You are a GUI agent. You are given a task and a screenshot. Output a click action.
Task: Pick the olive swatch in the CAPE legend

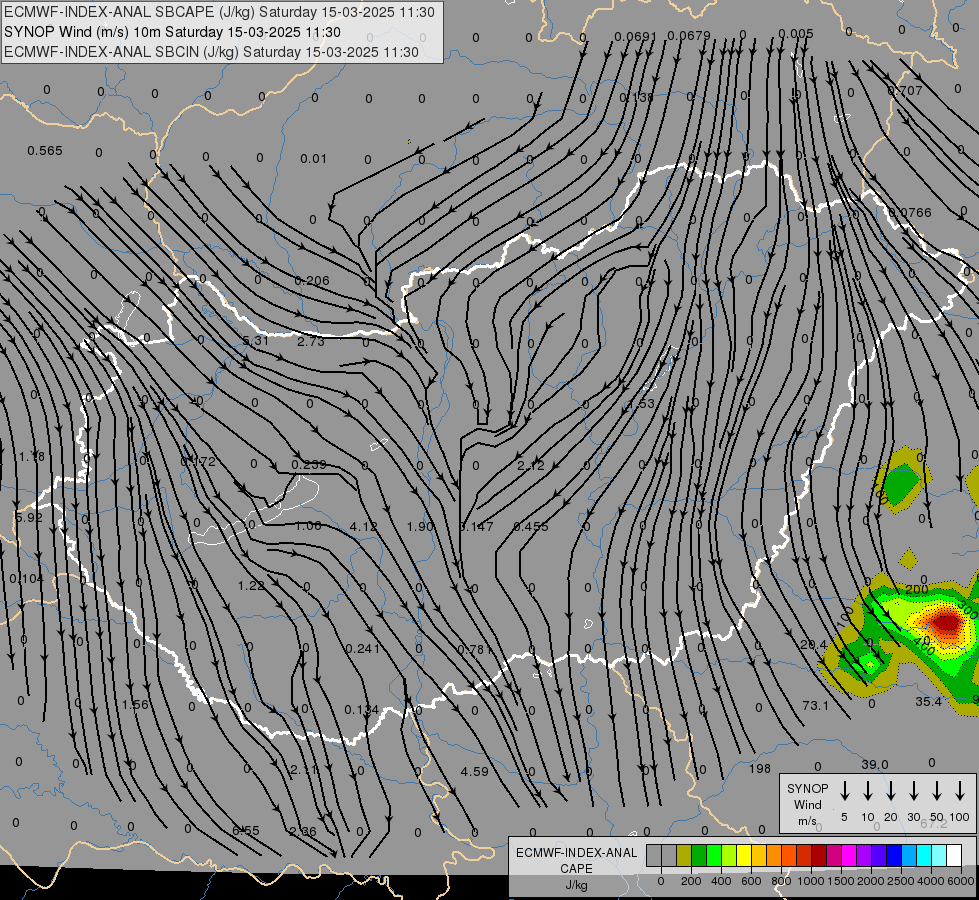pyautogui.click(x=684, y=856)
